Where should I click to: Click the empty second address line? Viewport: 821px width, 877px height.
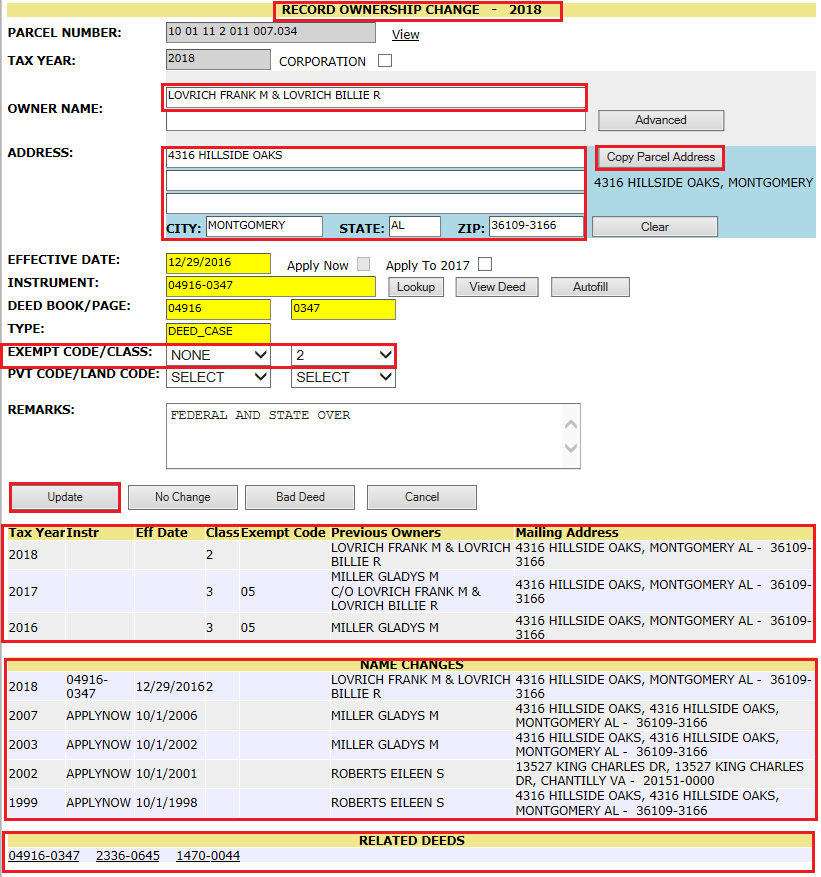[x=375, y=181]
